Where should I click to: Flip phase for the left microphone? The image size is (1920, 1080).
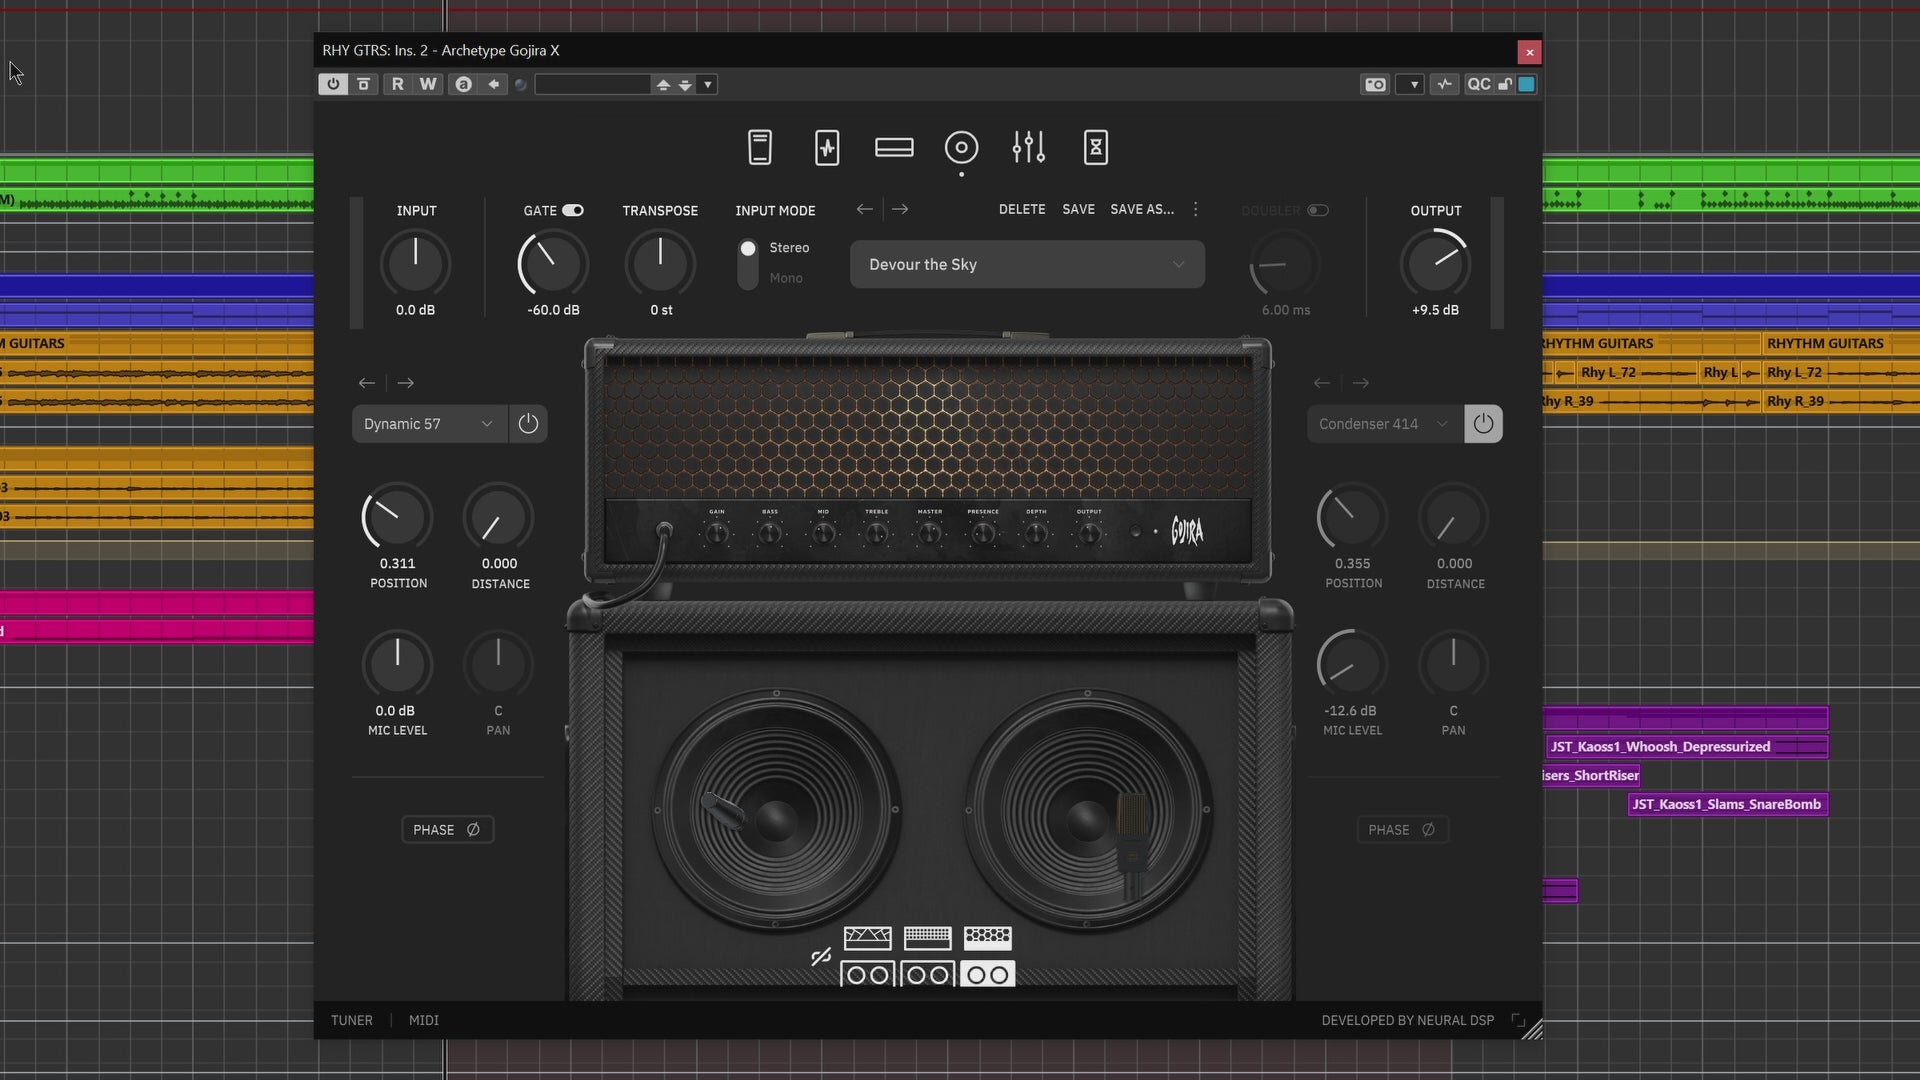pos(447,830)
